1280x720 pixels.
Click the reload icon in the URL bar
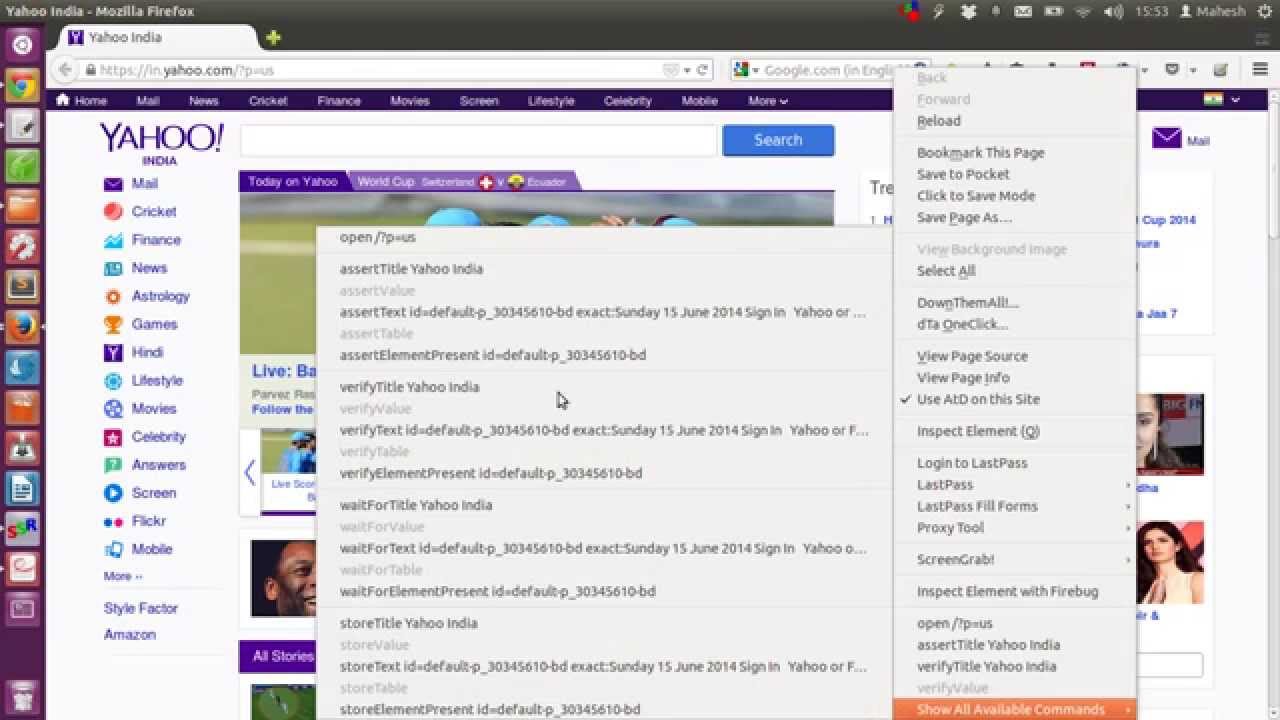coord(702,70)
